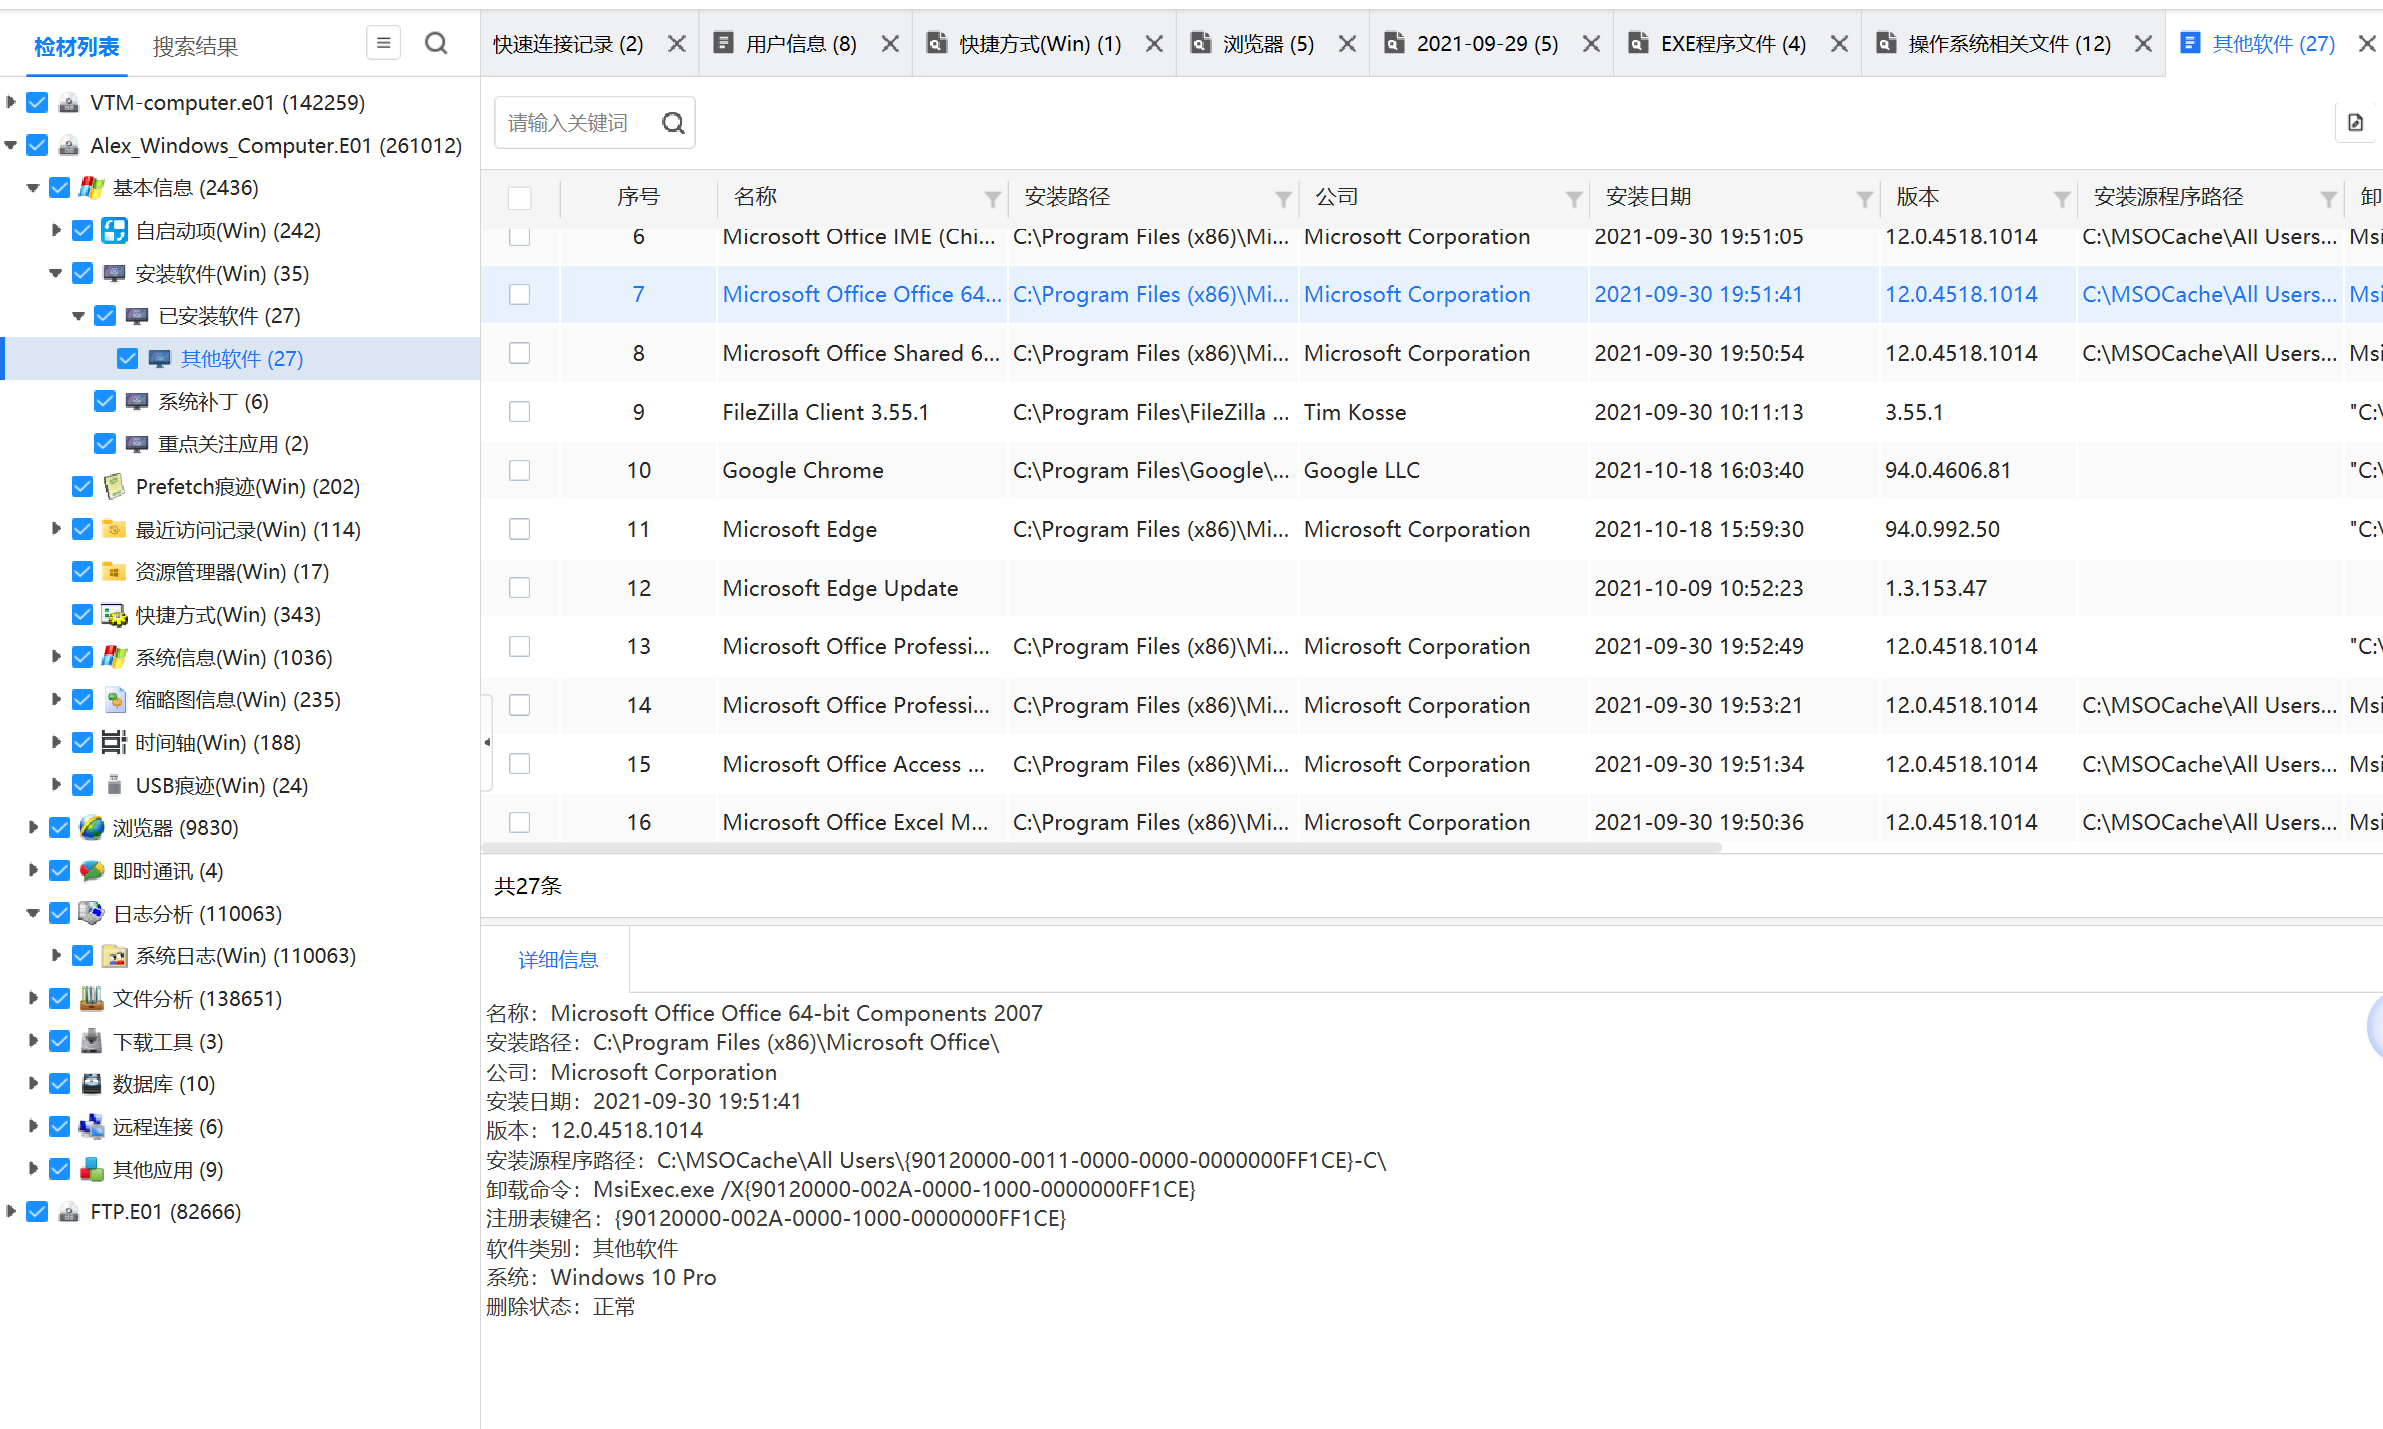Click filter icon on 安装路径 column

(1283, 199)
